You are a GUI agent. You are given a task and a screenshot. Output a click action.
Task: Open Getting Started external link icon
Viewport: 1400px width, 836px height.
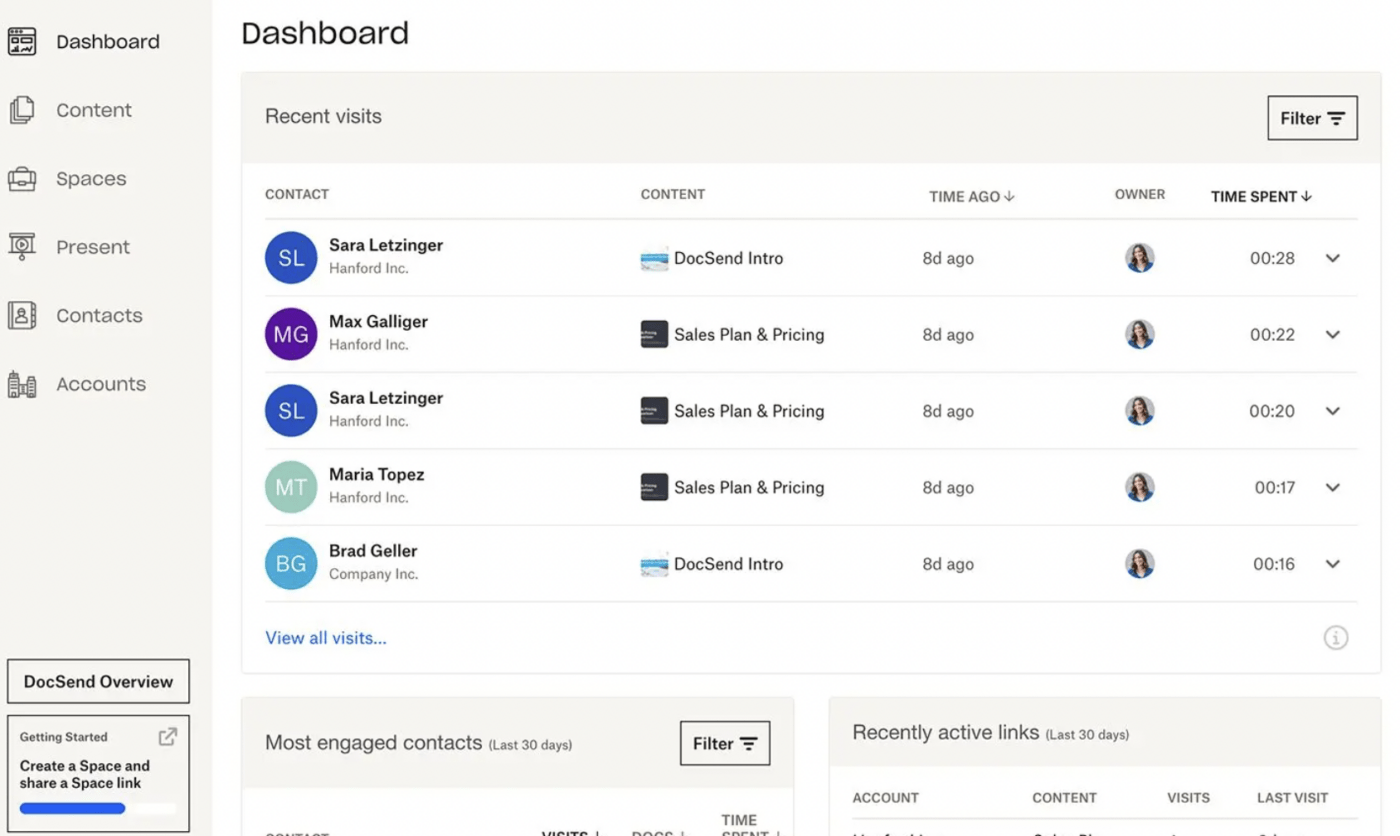(168, 737)
